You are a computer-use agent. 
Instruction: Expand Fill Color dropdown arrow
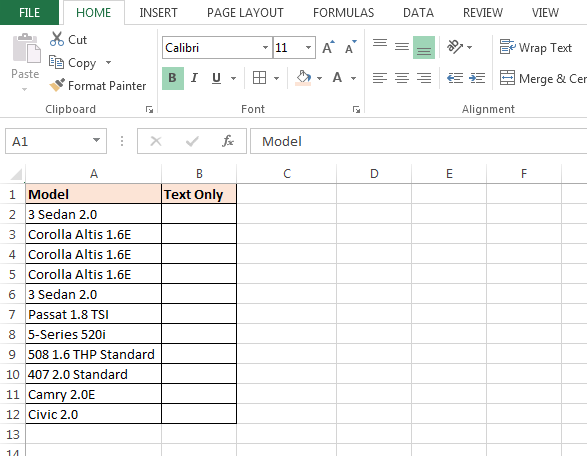(319, 78)
